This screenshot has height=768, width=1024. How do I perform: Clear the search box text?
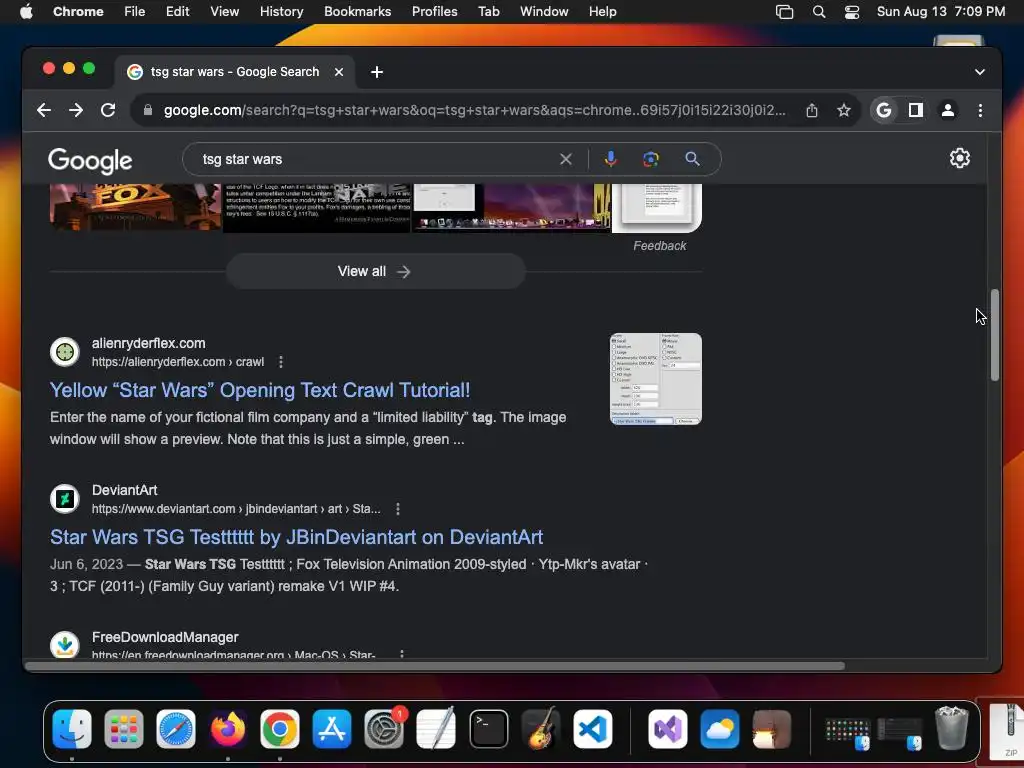pos(566,159)
